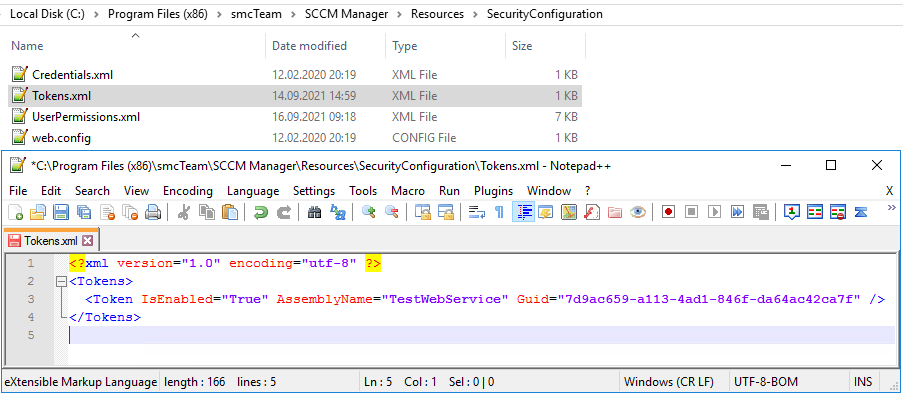The image size is (903, 393).
Task: Click the Print toolbar icon
Action: pos(153,212)
